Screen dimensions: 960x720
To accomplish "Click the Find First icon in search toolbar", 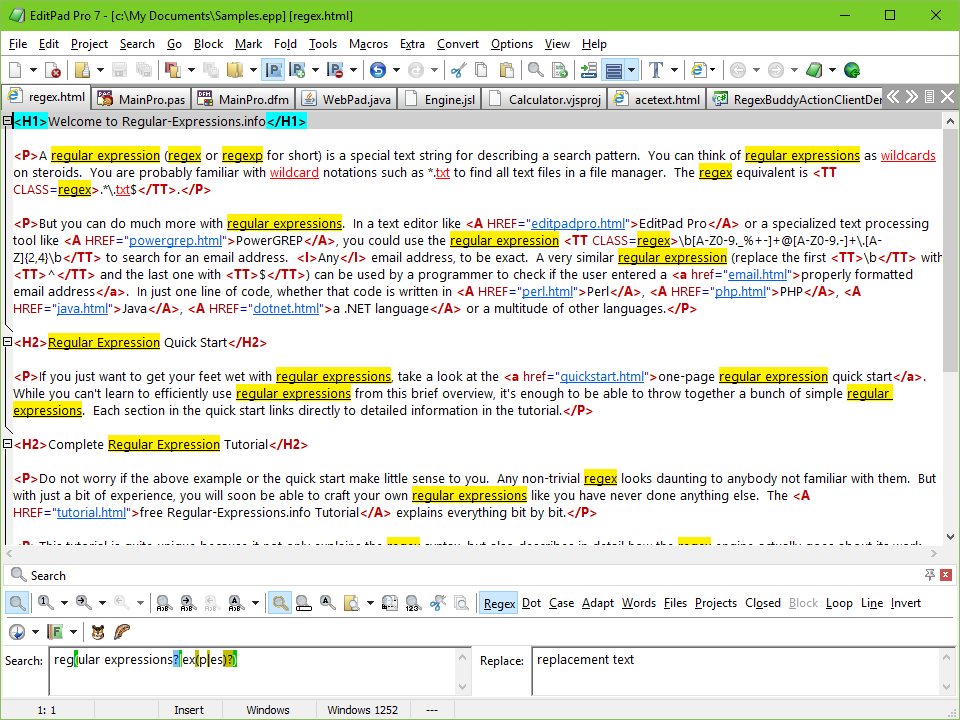I will 46,603.
